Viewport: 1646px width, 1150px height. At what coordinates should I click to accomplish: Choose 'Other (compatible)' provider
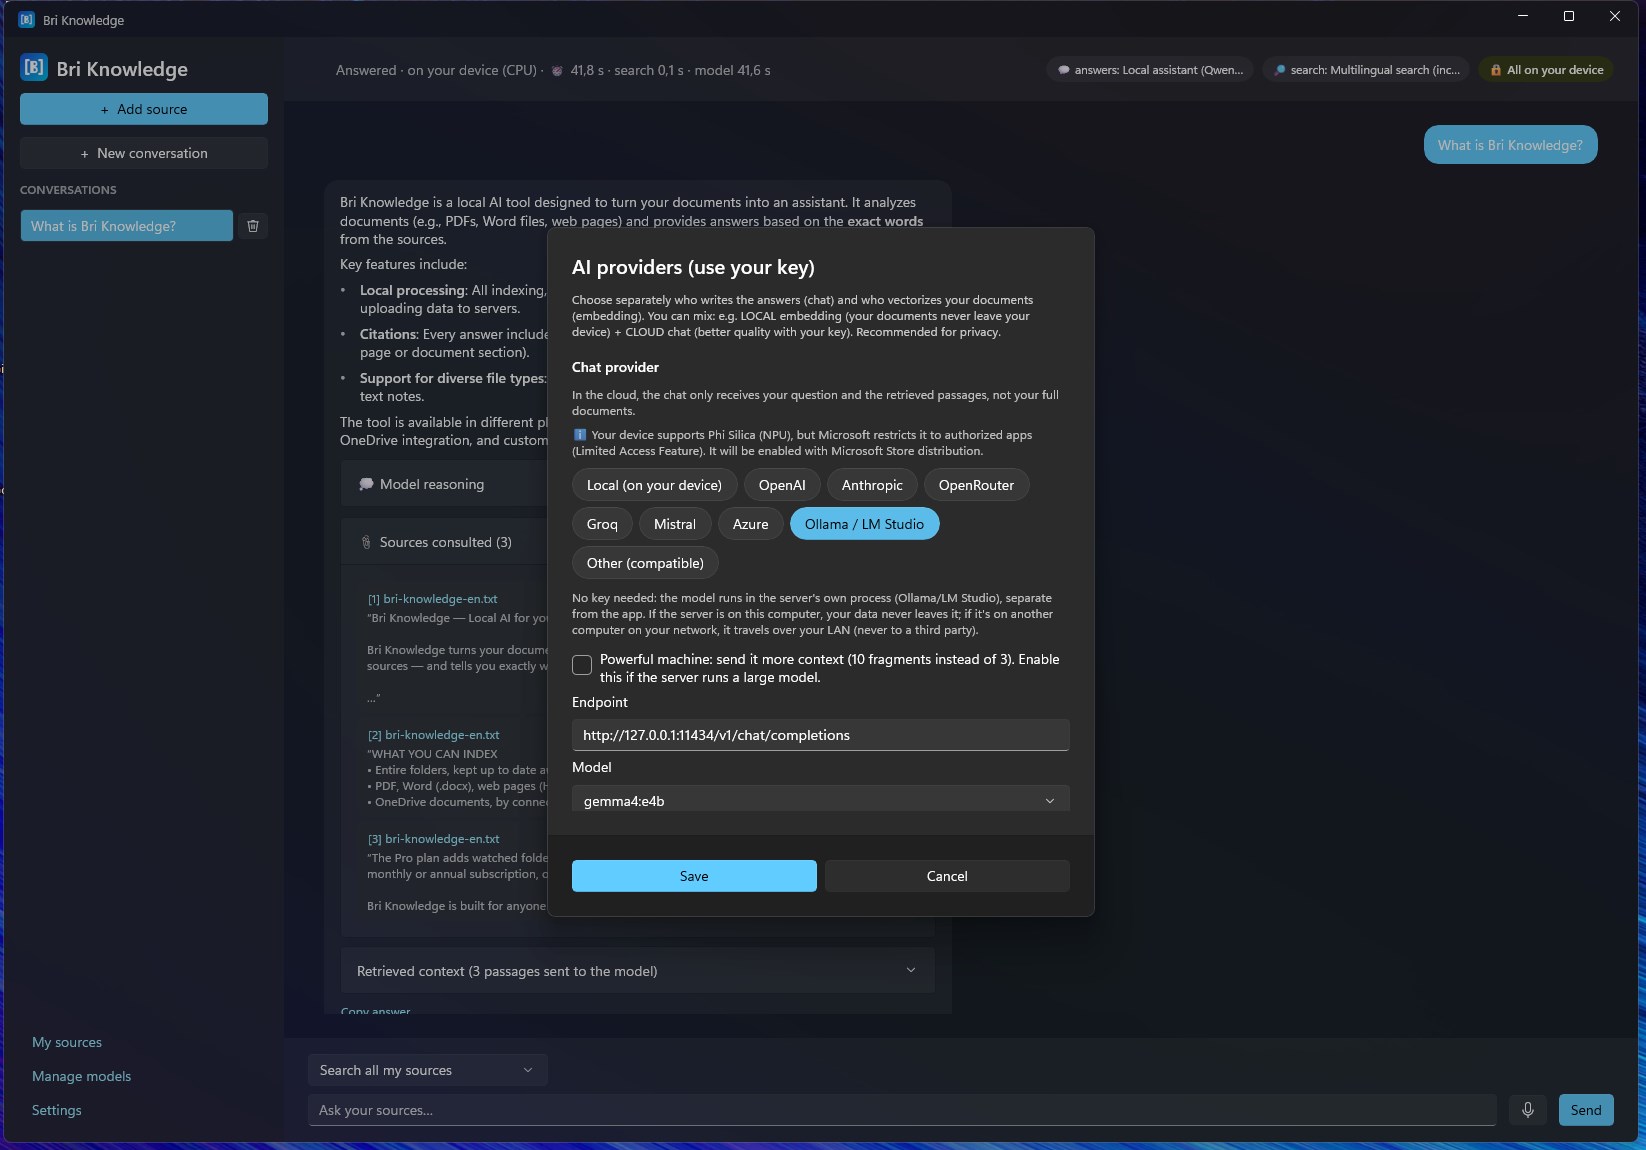click(x=645, y=563)
